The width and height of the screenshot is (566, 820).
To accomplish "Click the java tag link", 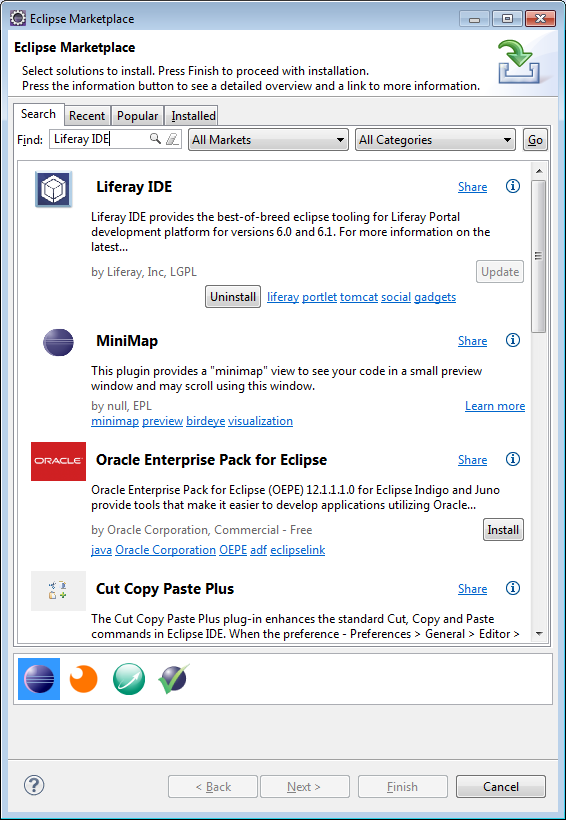I will pyautogui.click(x=101, y=550).
